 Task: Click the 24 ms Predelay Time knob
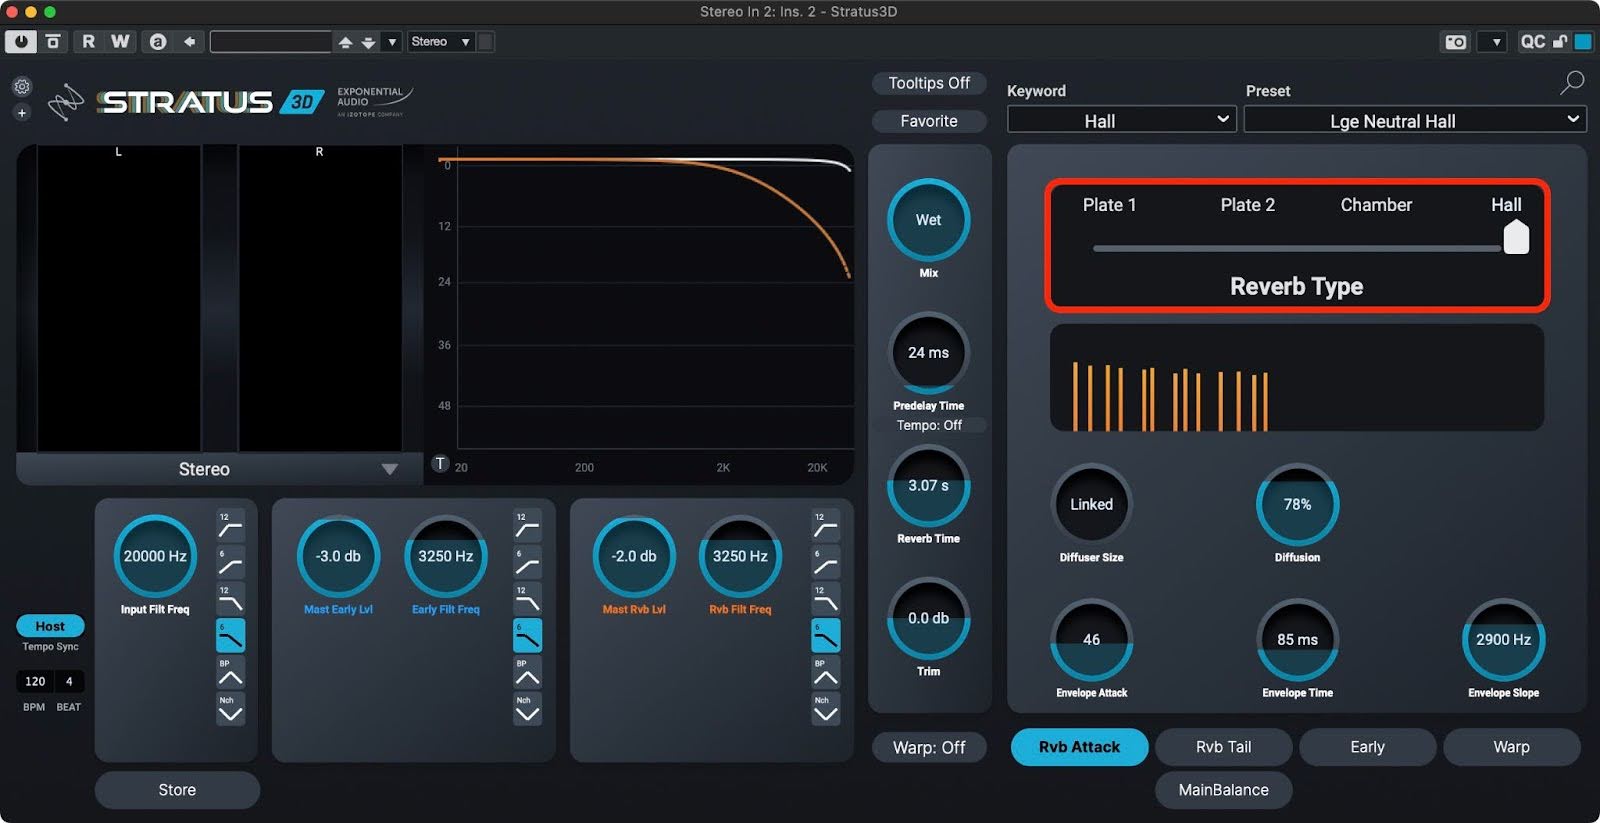928,353
